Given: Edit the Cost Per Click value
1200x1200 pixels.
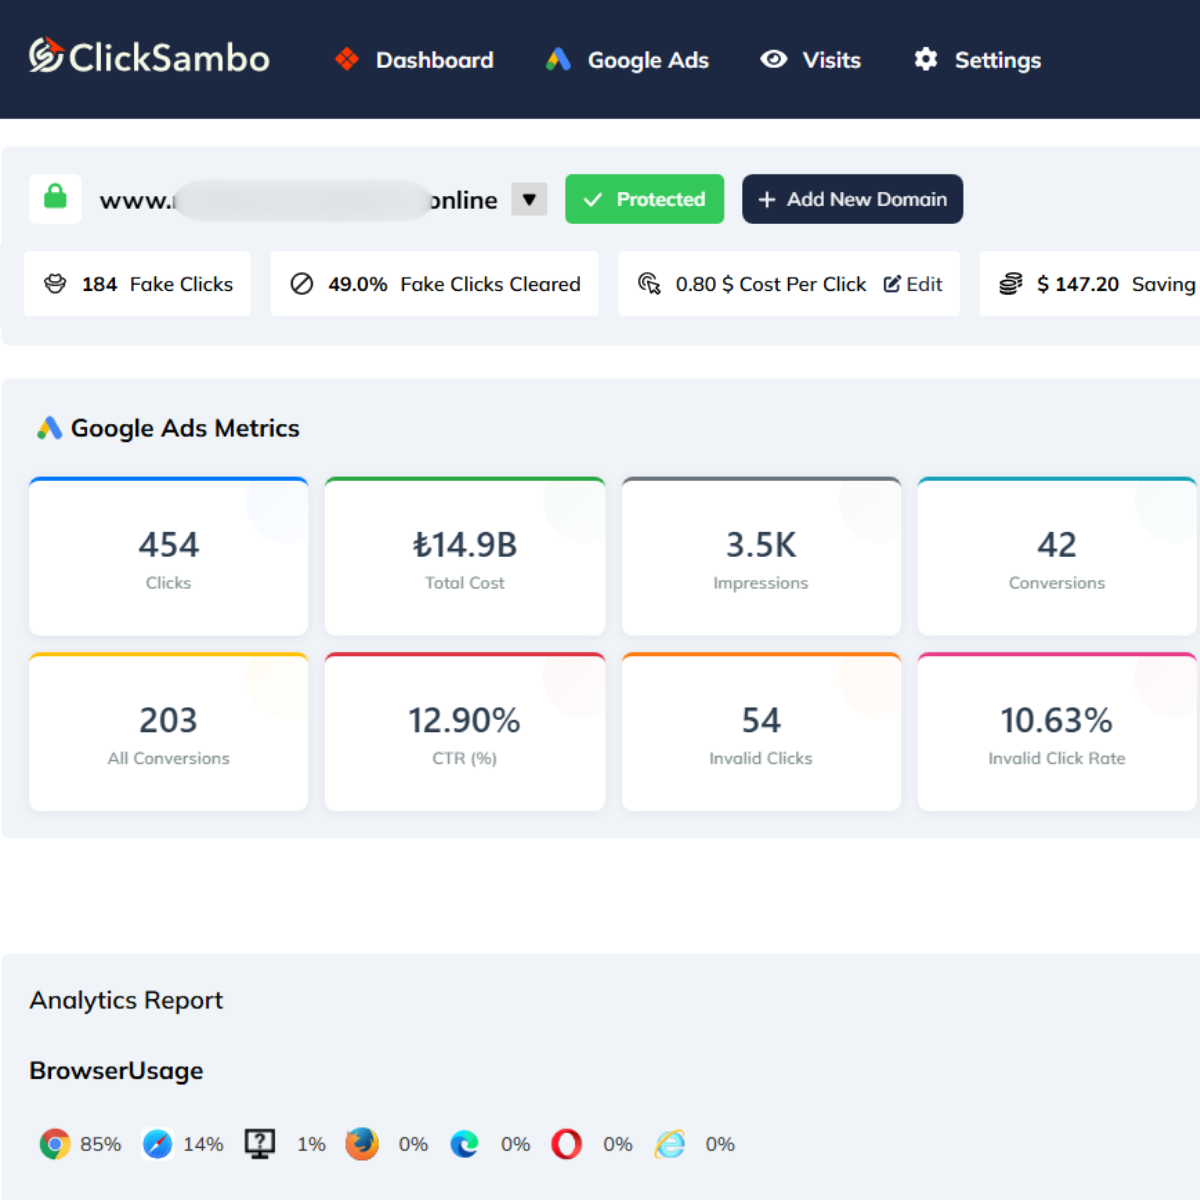Looking at the screenshot, I should [x=913, y=284].
